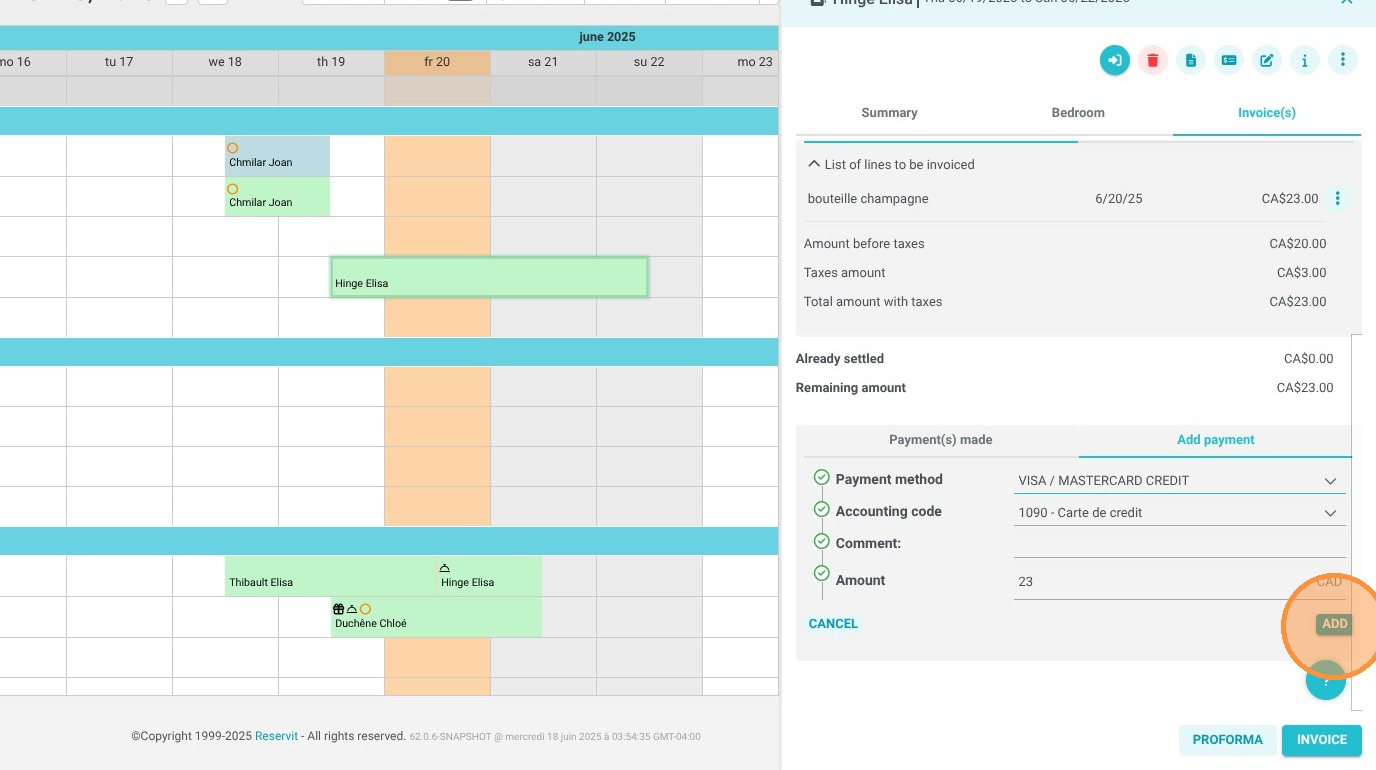
Task: Switch to the Bedroom tab
Action: pos(1078,113)
